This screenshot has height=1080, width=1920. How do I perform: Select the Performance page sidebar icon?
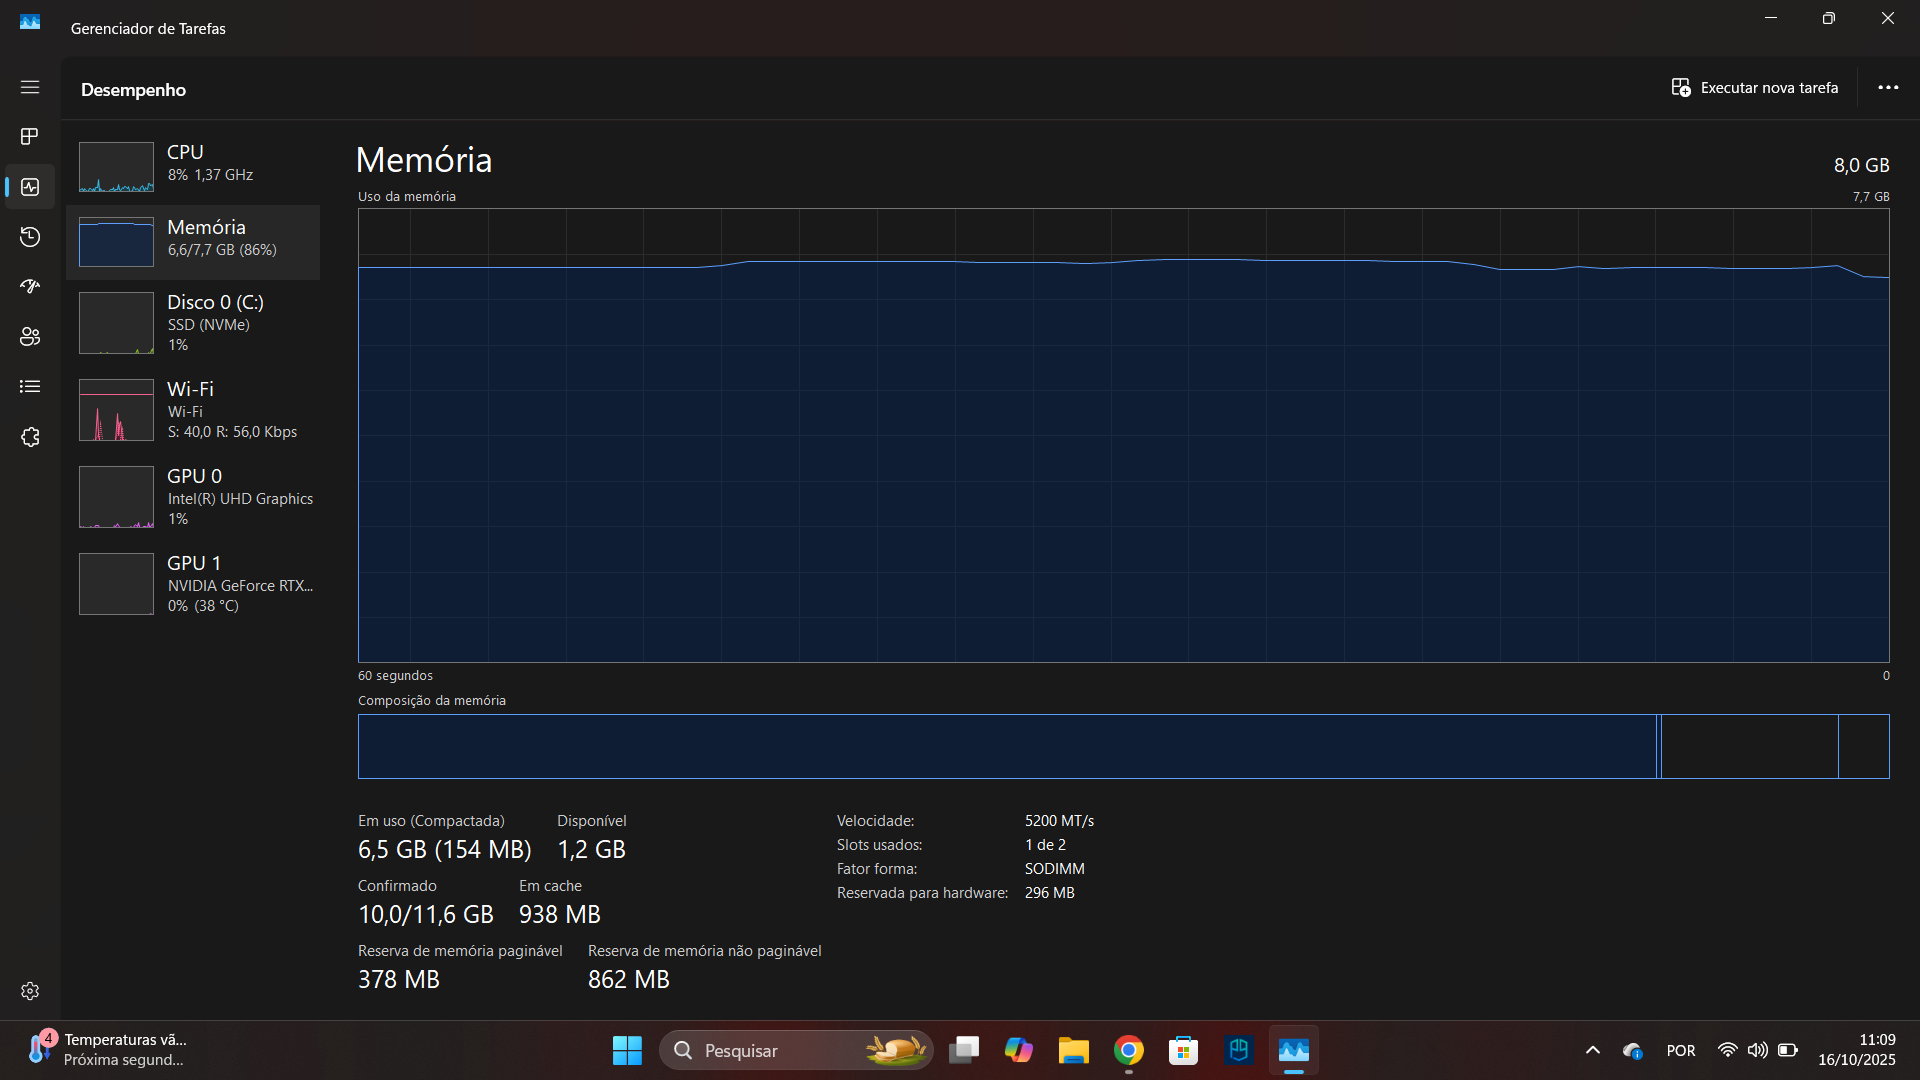[30, 187]
